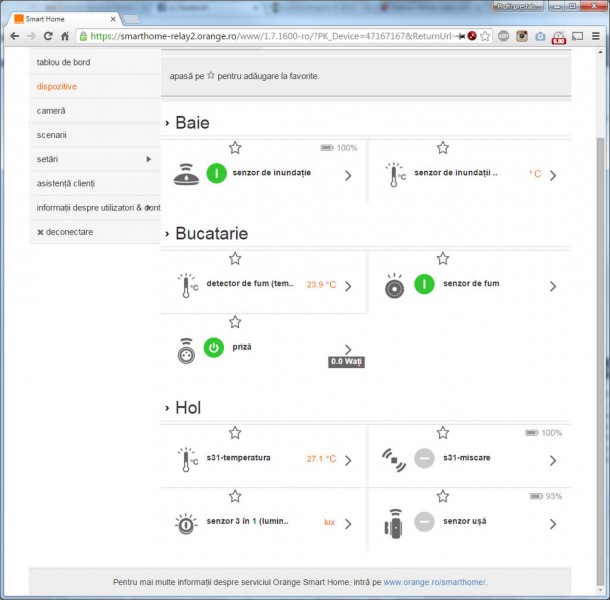Open the www.orange.ro/smarthome/ link
Screen dimensions: 610x600
[435, 582]
